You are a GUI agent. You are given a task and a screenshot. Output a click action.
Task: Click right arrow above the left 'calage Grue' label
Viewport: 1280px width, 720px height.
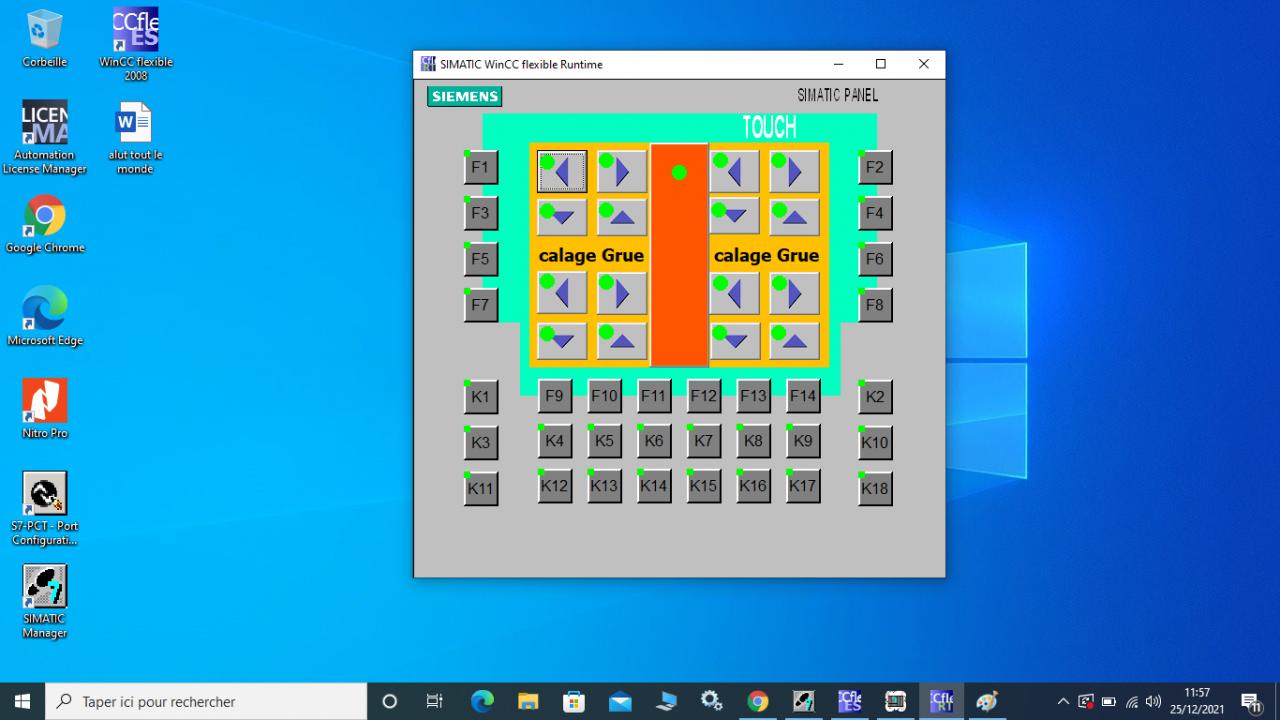coord(622,172)
